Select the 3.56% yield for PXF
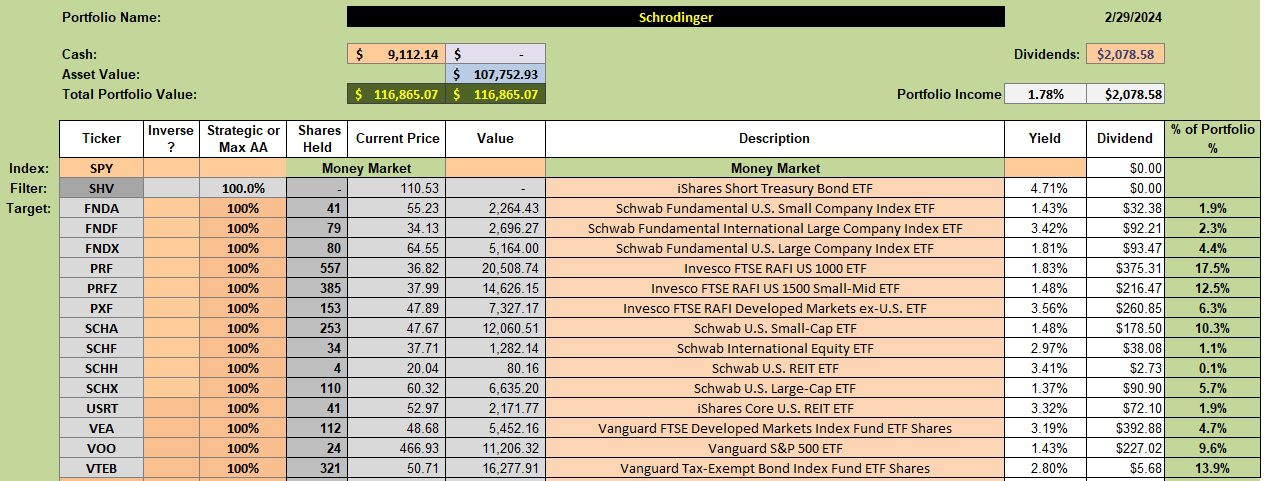This screenshot has width=1266, height=481. [x=1044, y=308]
